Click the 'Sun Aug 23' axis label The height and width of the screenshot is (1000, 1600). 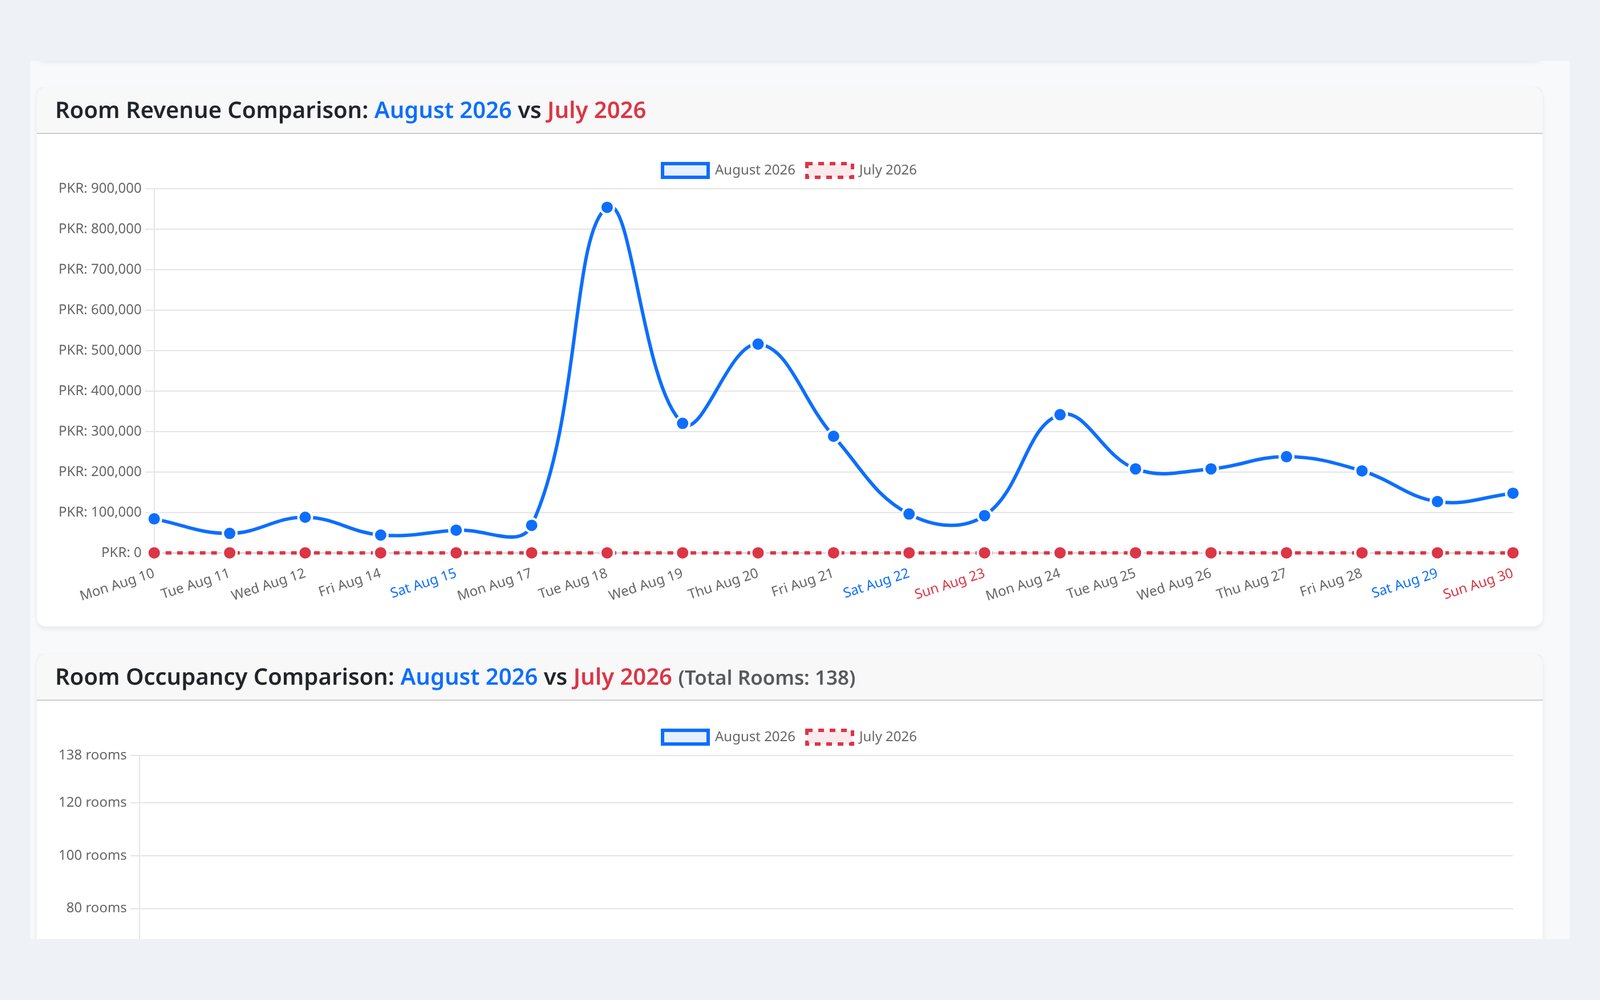coord(950,583)
